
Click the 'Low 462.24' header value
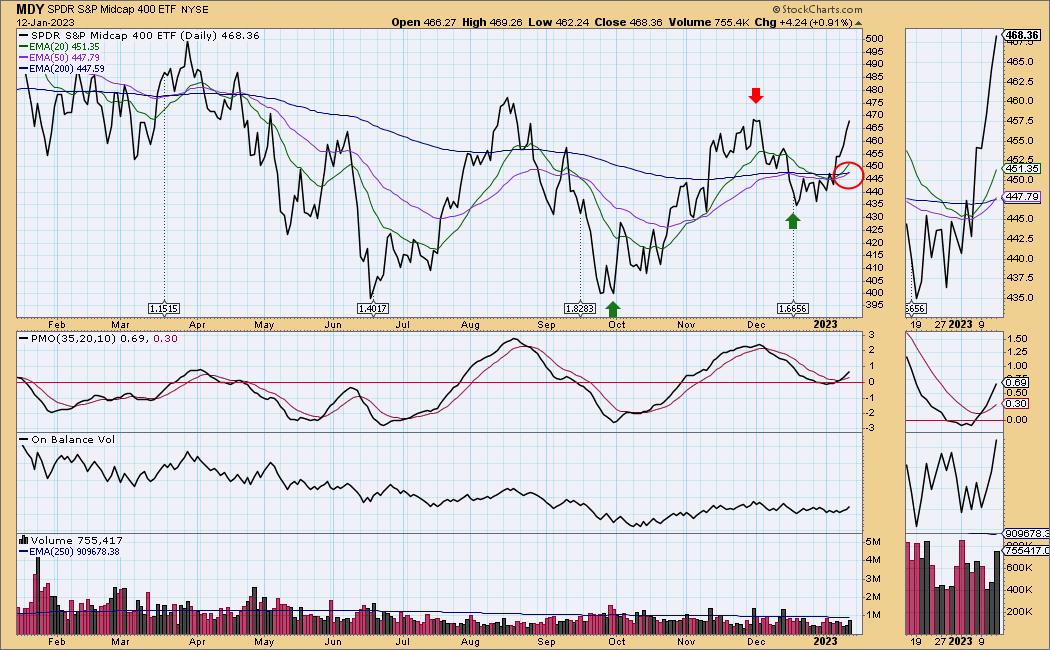tap(558, 22)
